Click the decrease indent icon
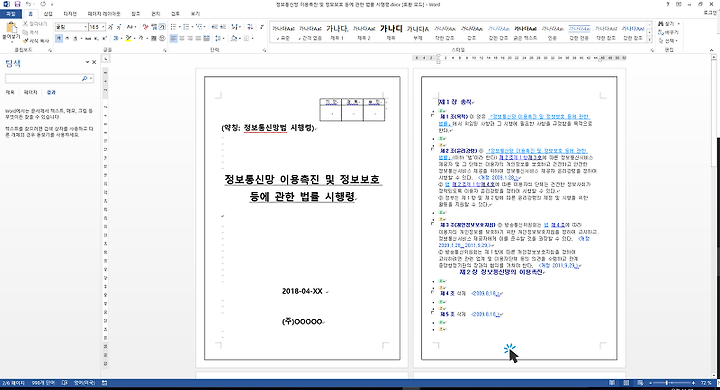 [214, 27]
